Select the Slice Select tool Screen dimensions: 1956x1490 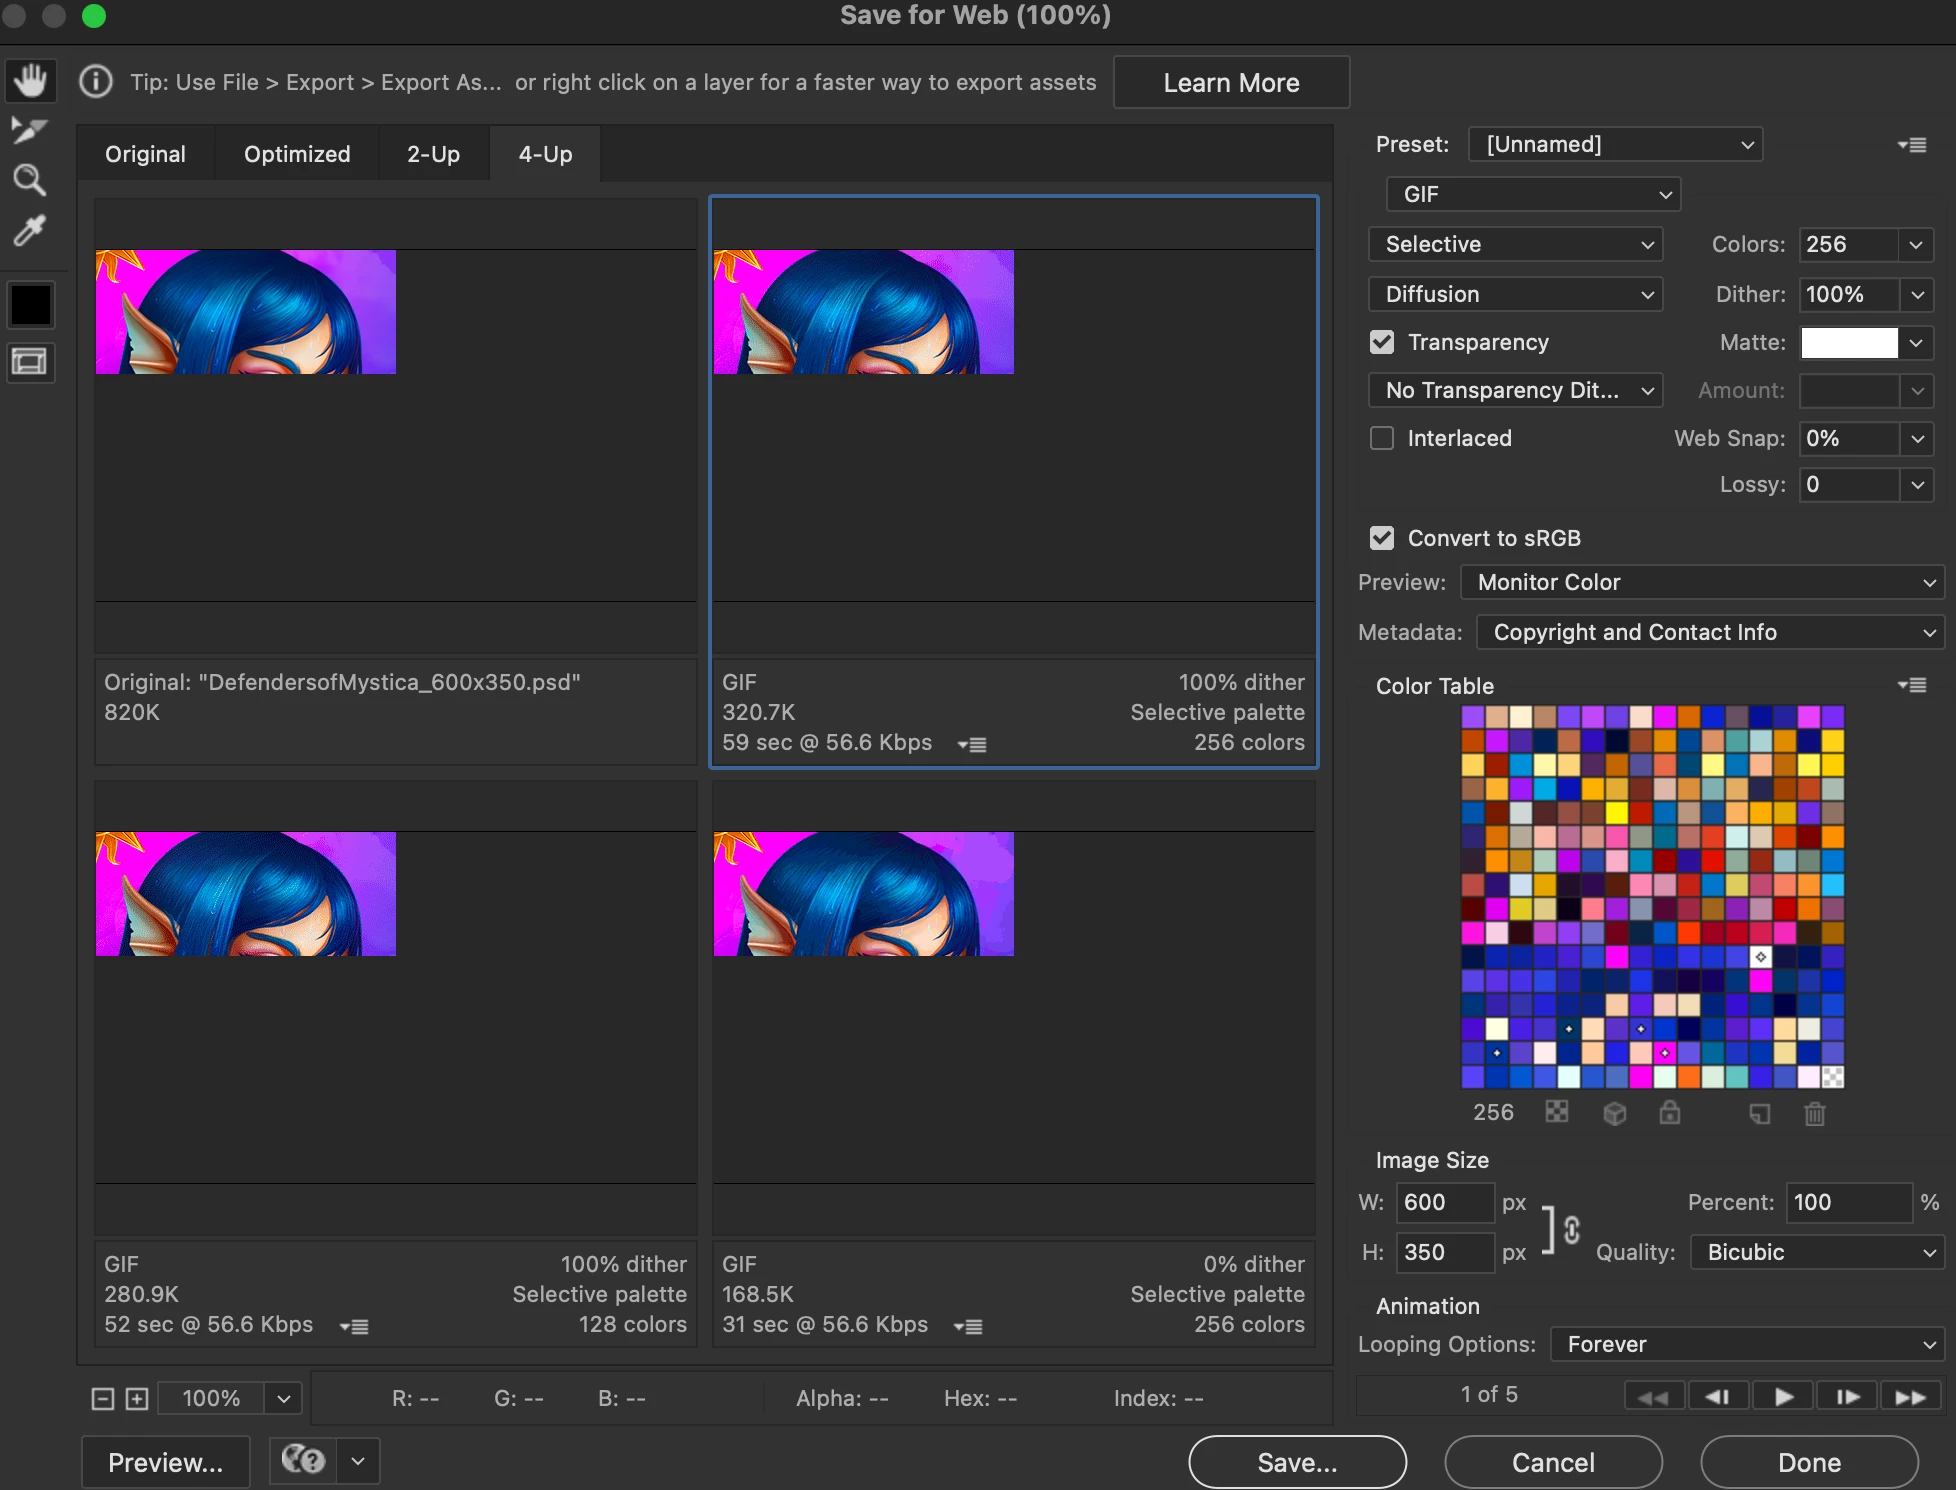[29, 130]
